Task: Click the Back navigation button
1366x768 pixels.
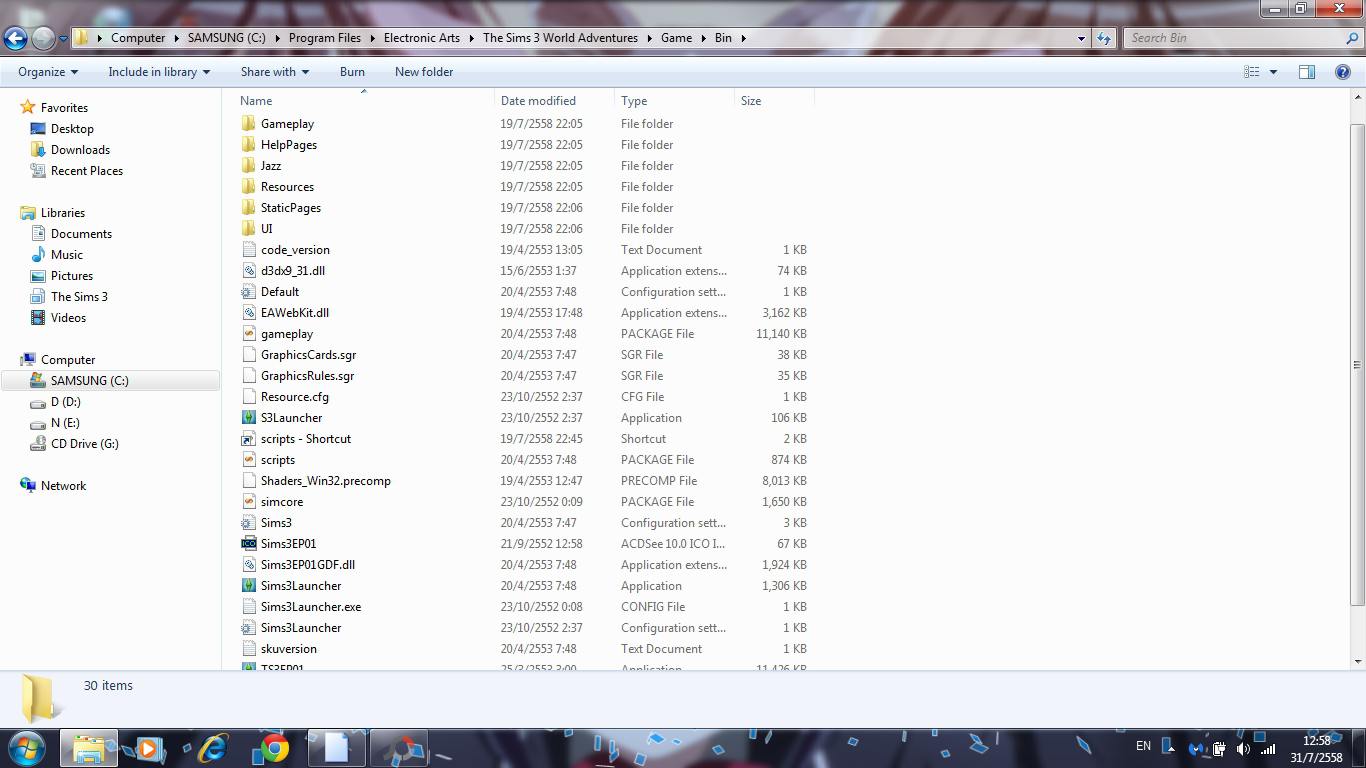Action: [x=15, y=38]
